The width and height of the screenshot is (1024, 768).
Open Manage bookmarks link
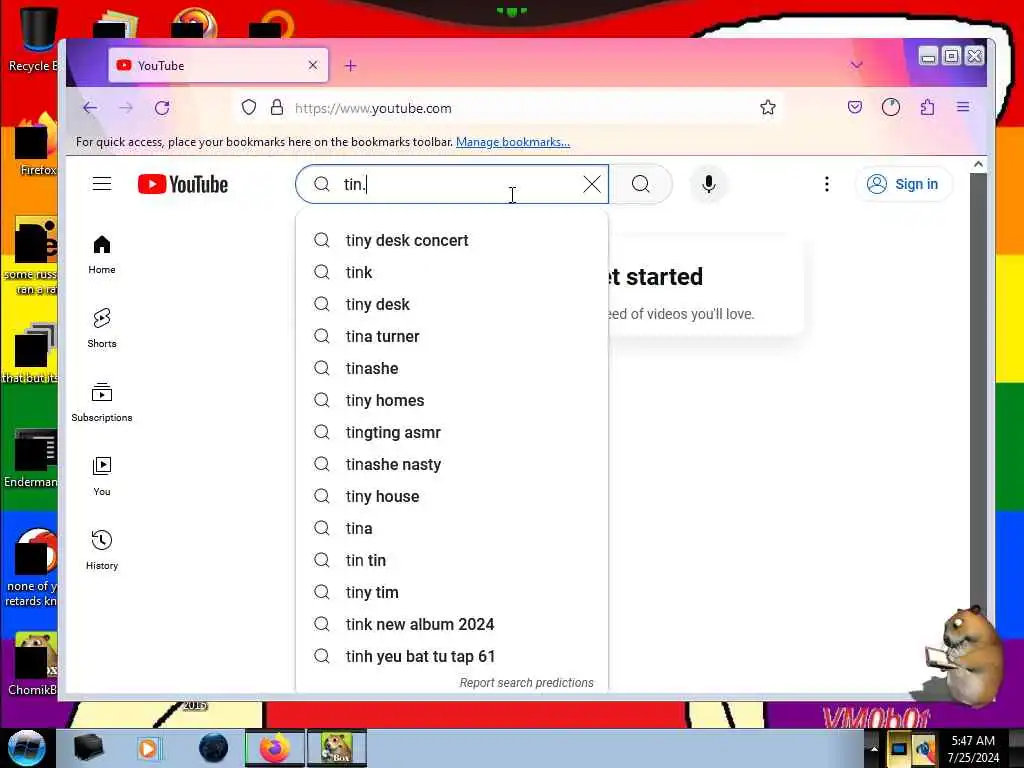513,142
